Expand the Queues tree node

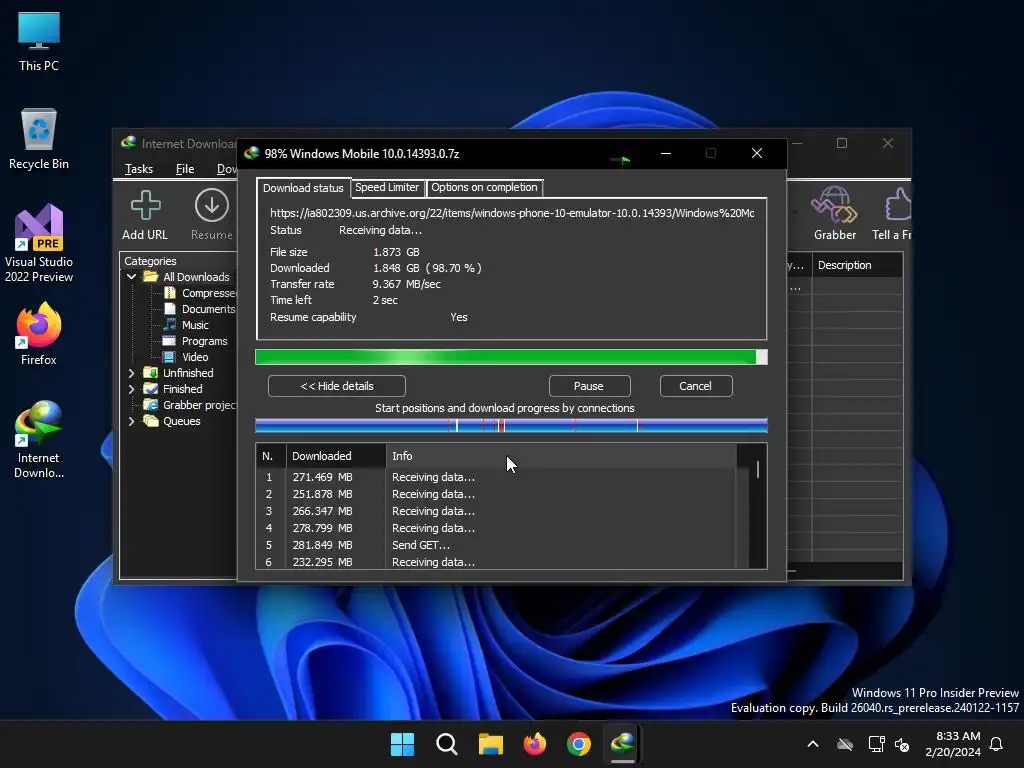tap(131, 421)
